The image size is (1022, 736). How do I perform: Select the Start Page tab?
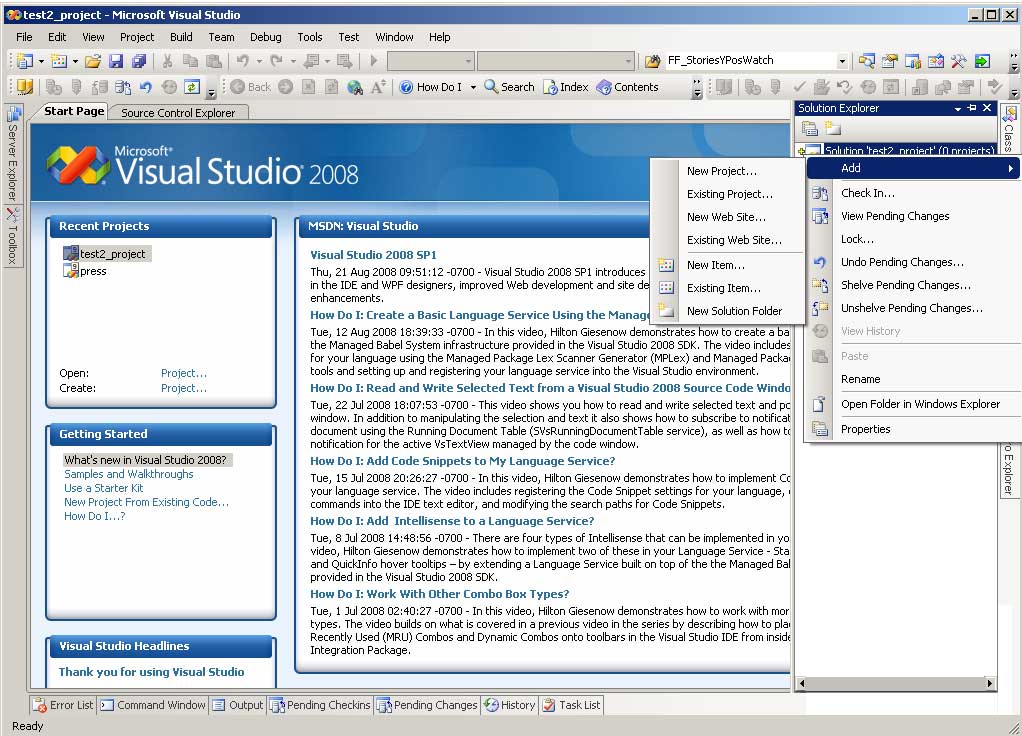[x=74, y=111]
